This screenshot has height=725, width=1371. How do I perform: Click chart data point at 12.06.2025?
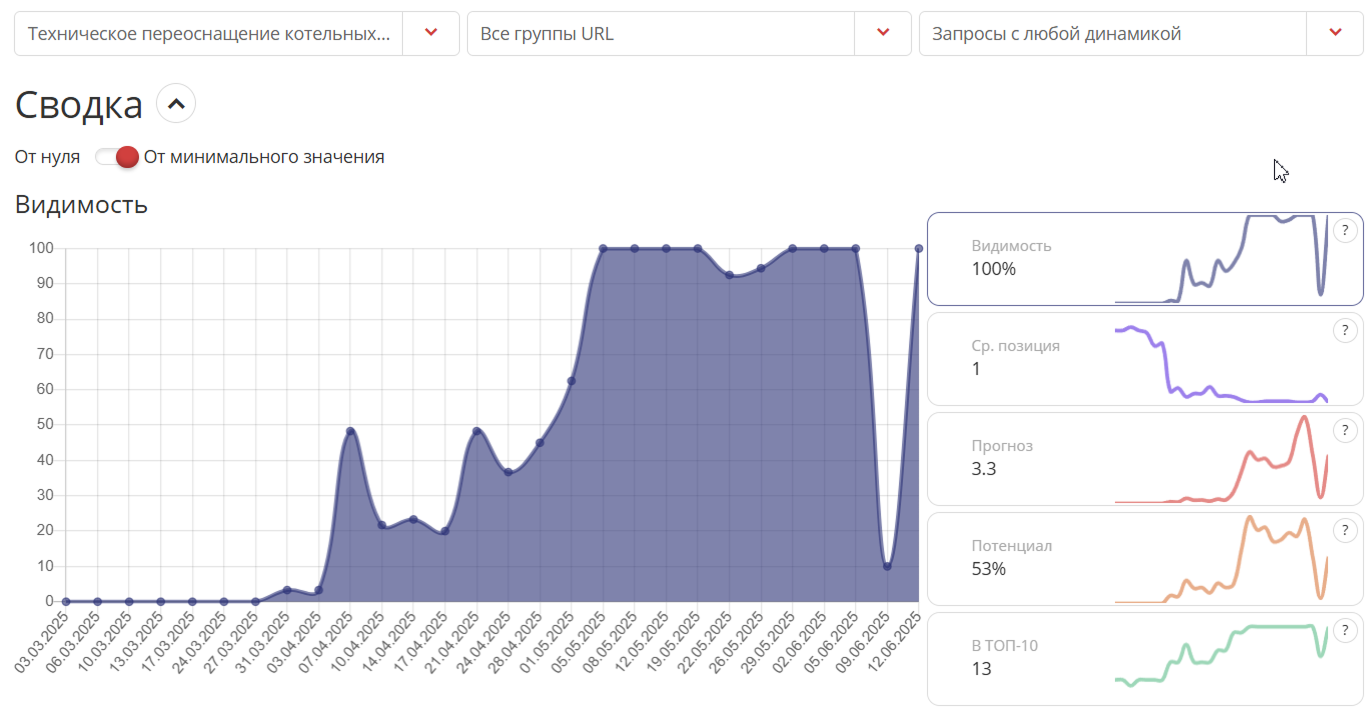point(919,248)
